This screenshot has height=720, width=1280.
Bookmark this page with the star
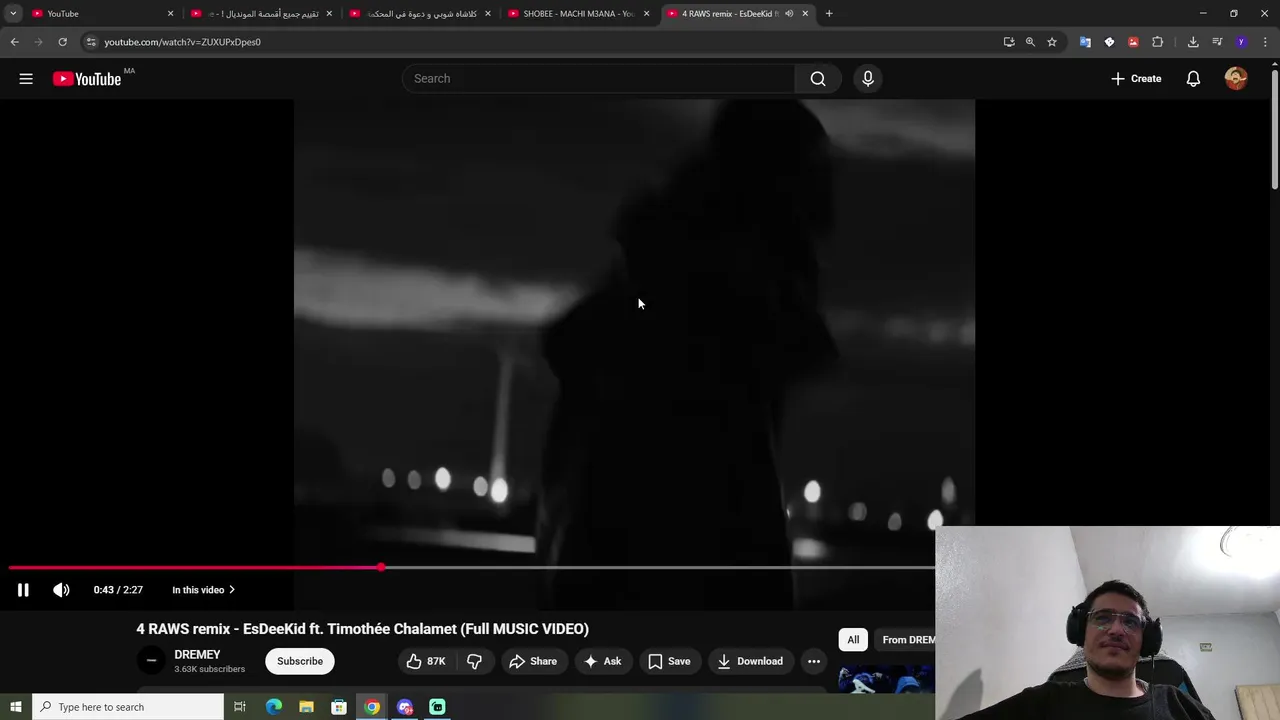(1052, 42)
